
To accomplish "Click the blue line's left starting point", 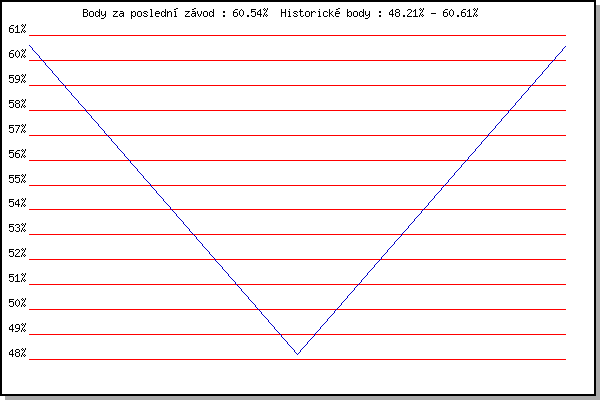I will [x=29, y=46].
